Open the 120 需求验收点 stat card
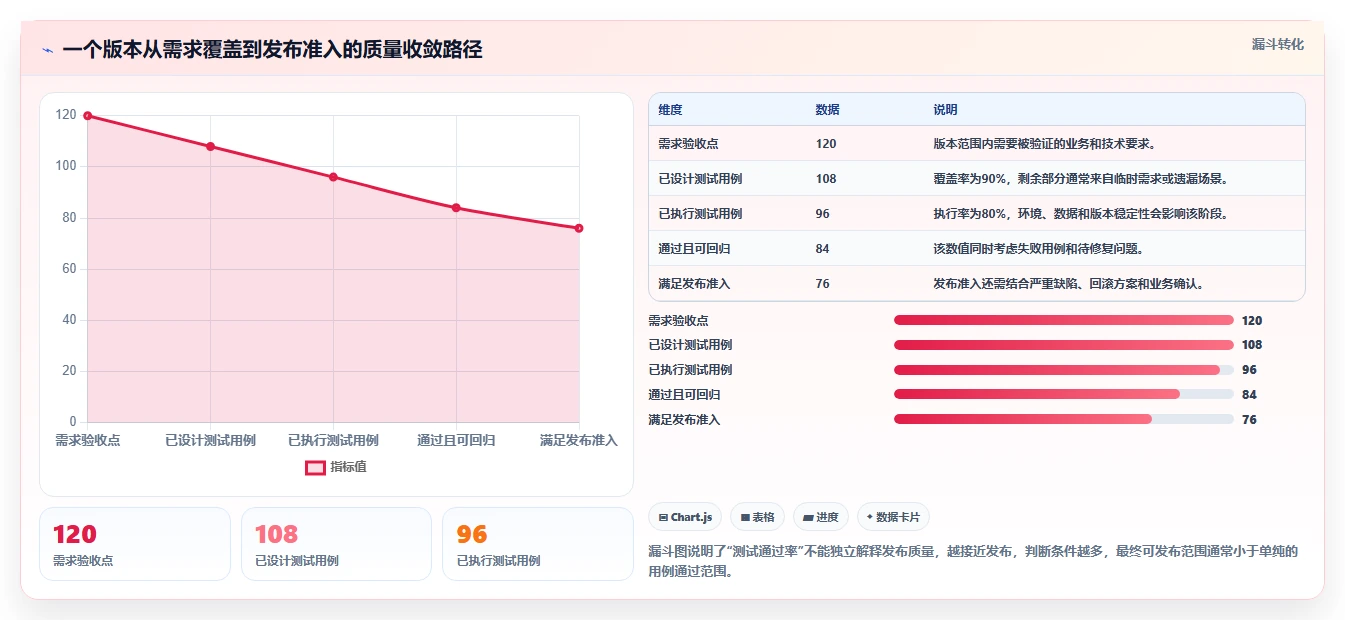The width and height of the screenshot is (1345, 620). coord(134,544)
